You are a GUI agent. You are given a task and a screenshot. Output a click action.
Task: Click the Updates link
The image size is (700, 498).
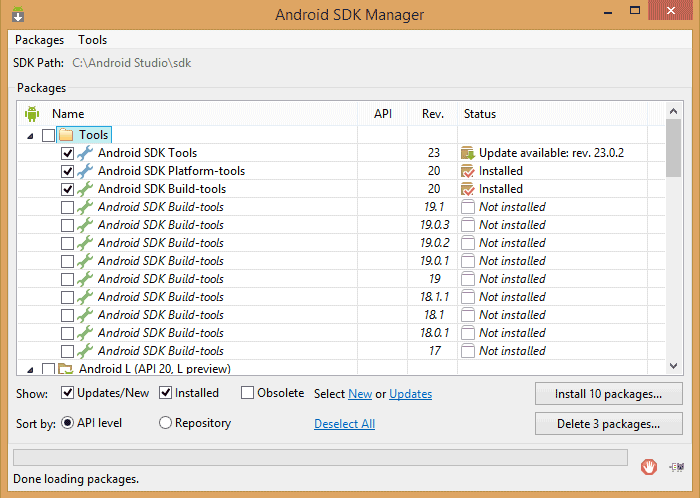click(x=410, y=394)
